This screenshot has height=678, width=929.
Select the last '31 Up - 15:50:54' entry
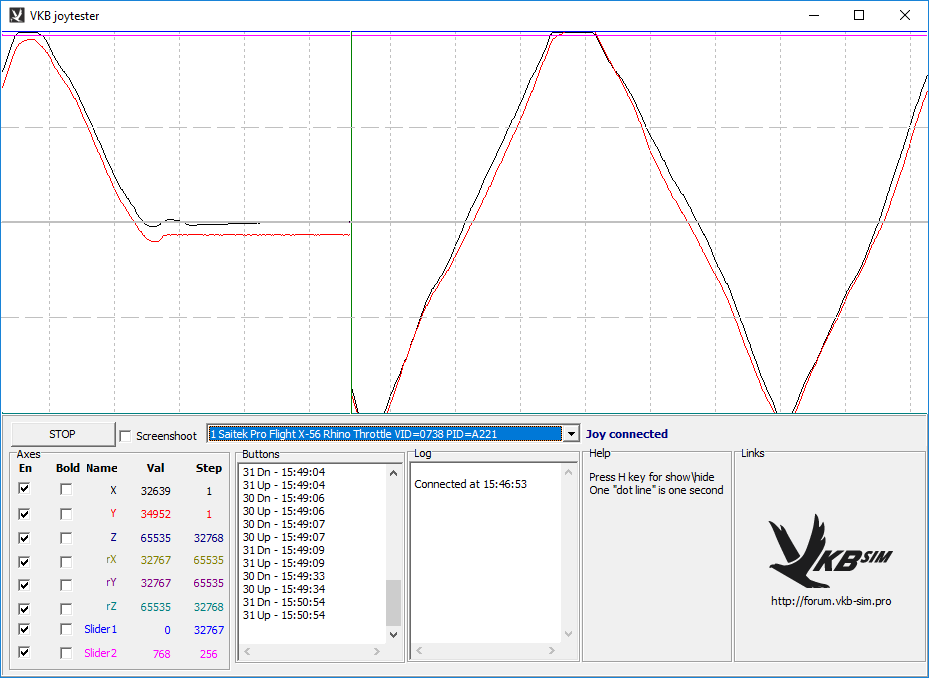284,615
